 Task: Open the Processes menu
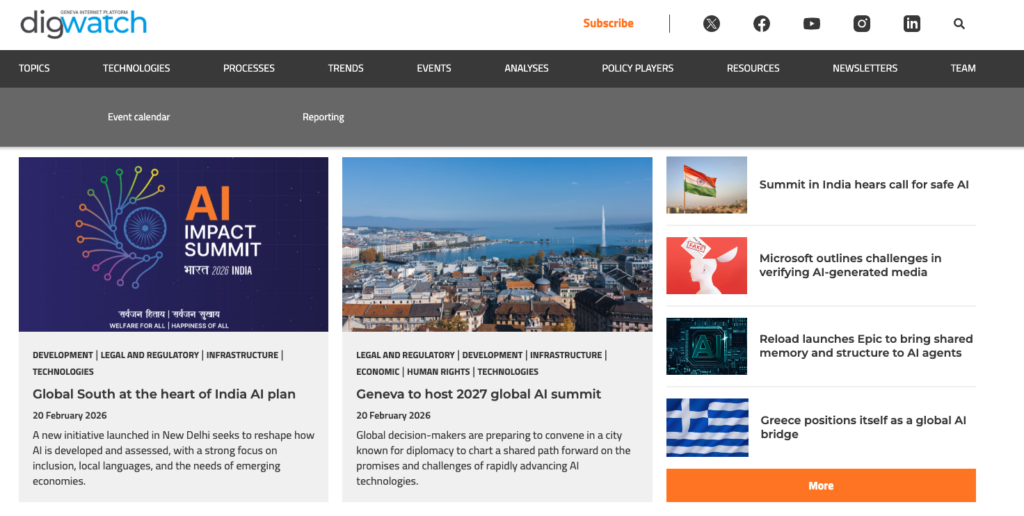249,68
